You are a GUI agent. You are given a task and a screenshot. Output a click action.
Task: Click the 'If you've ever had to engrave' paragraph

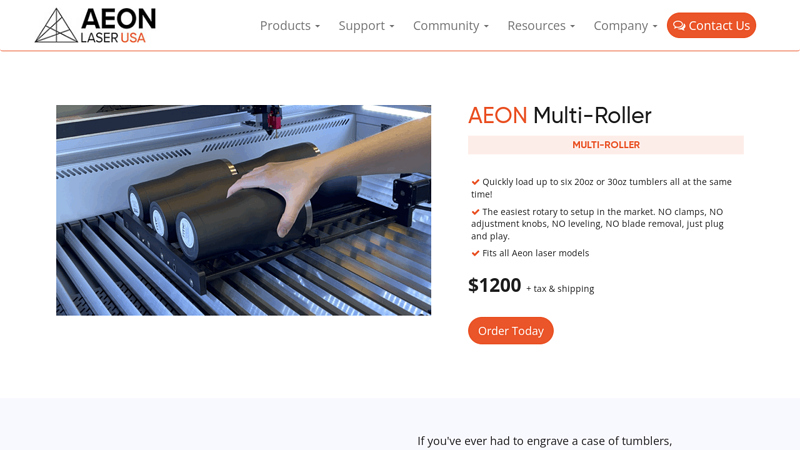(x=544, y=441)
